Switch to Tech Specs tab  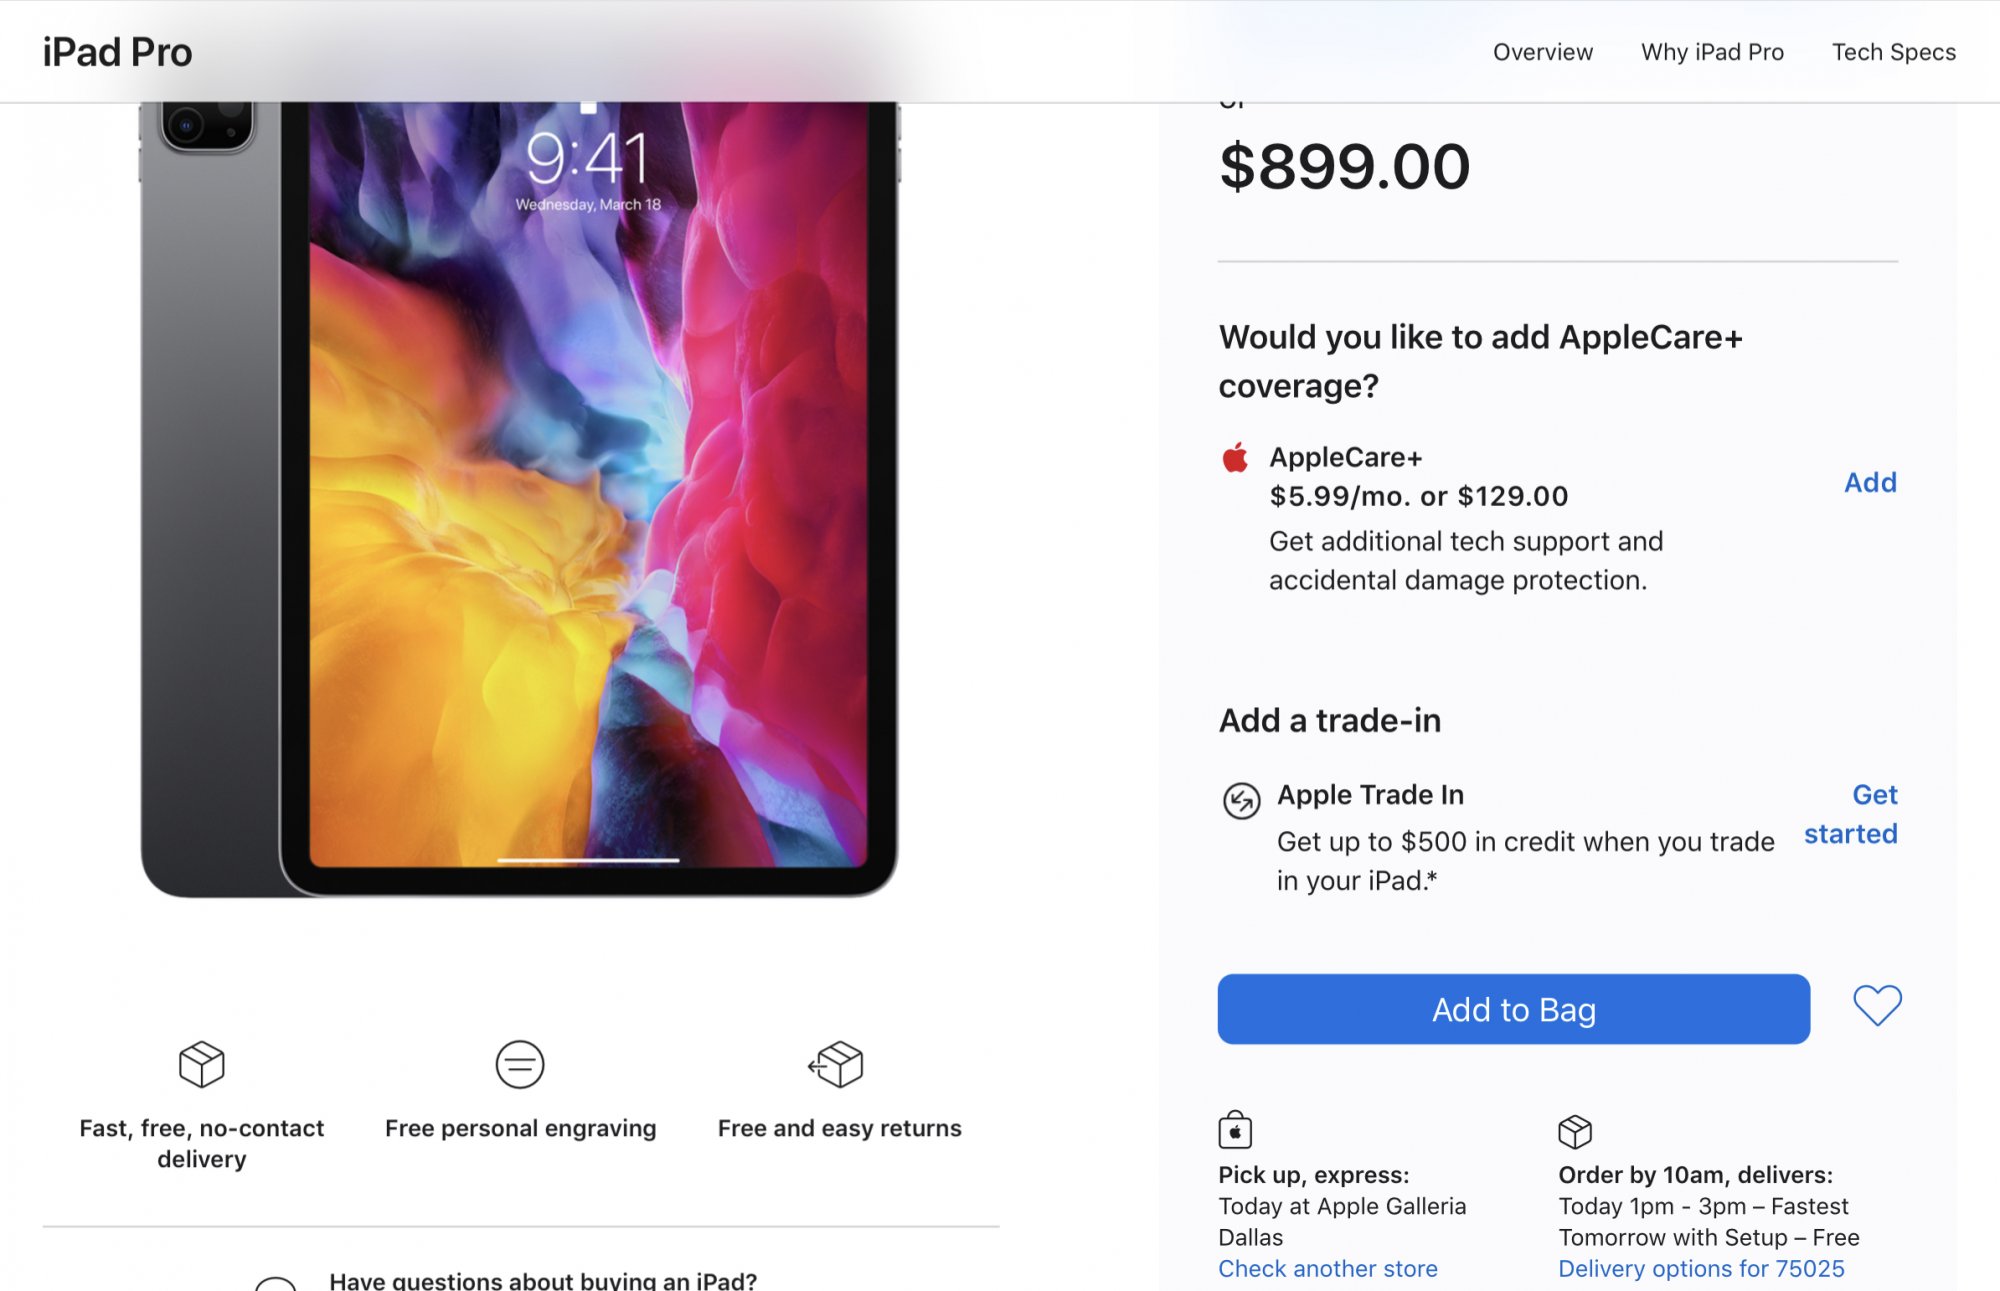click(x=1893, y=52)
